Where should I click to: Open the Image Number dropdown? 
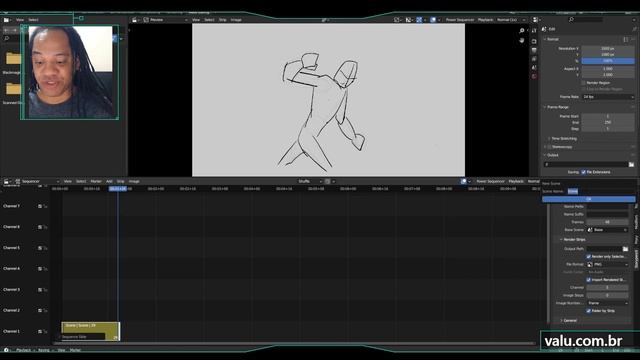click(x=607, y=303)
